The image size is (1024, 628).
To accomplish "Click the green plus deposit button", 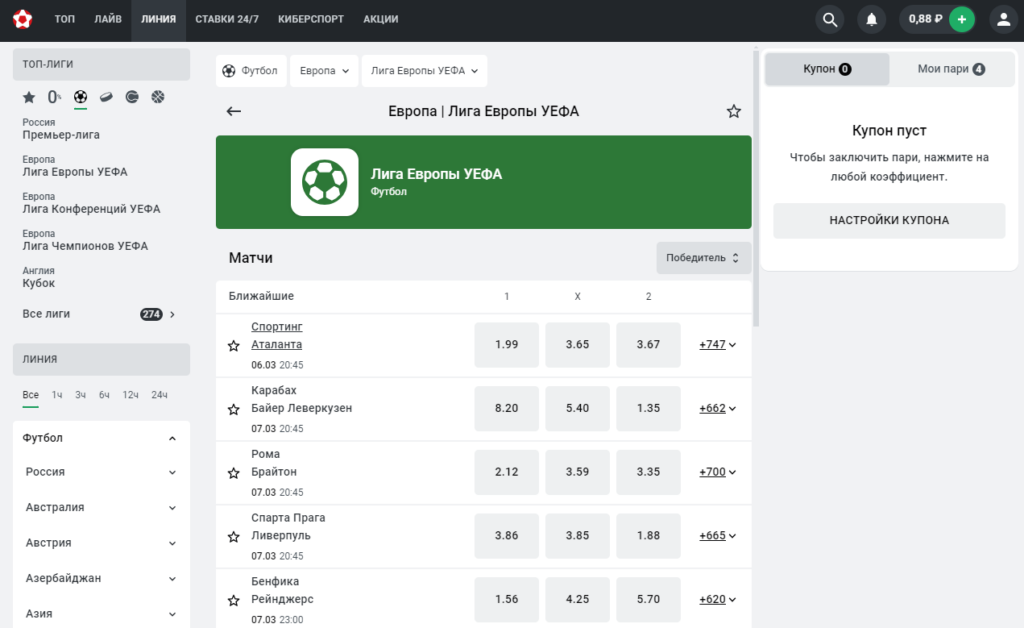I will [x=961, y=20].
